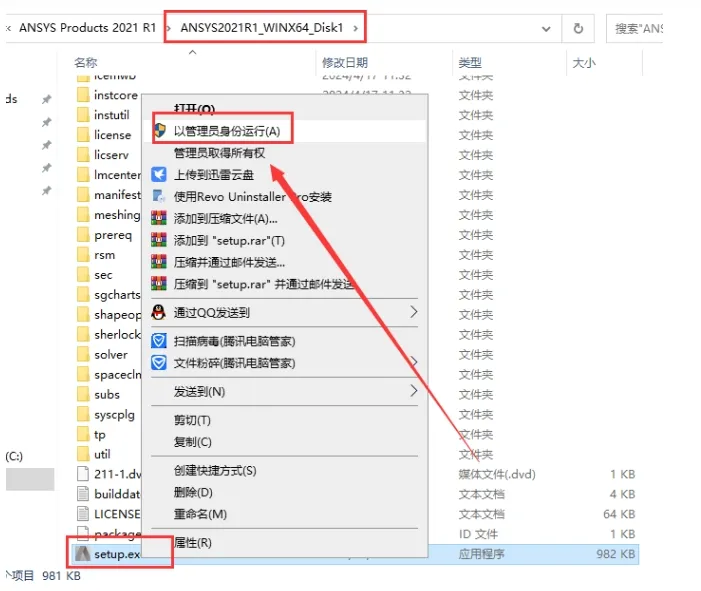Select the syscplg folder name

click(114, 415)
